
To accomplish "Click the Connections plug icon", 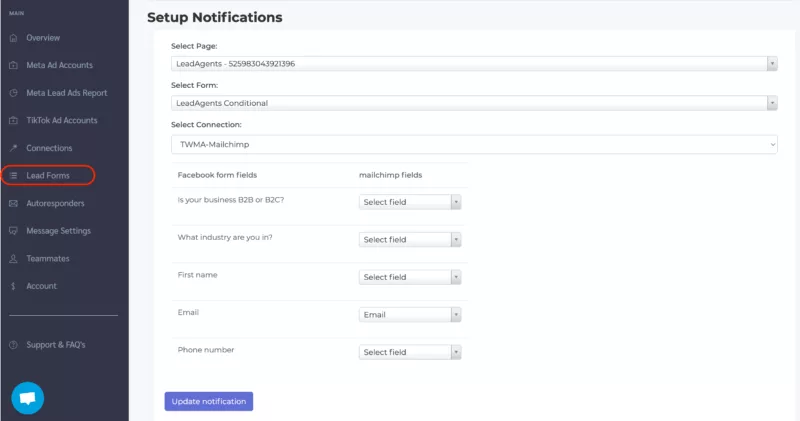I will (13, 148).
